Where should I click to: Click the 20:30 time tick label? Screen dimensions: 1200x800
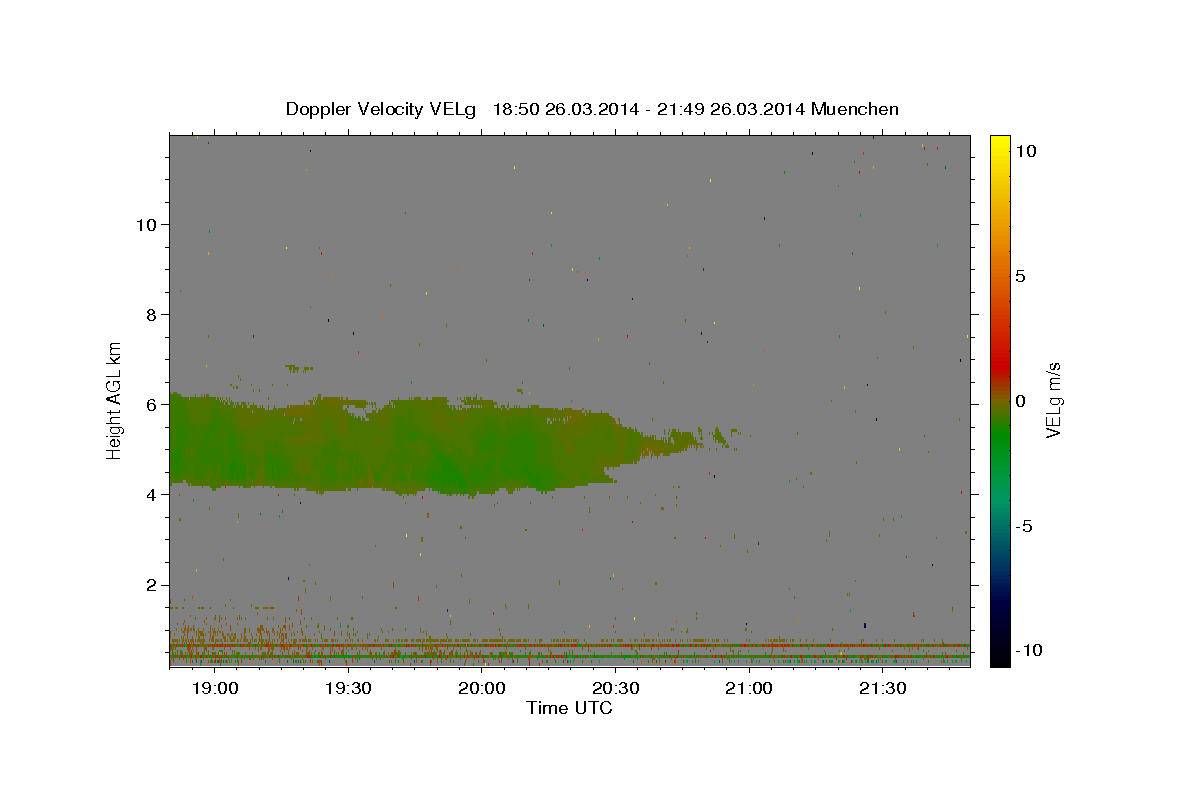point(615,689)
